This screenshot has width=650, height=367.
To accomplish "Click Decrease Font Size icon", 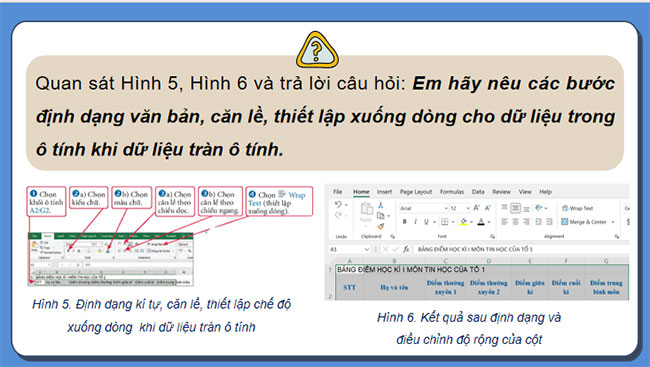I will pyautogui.click(x=488, y=208).
